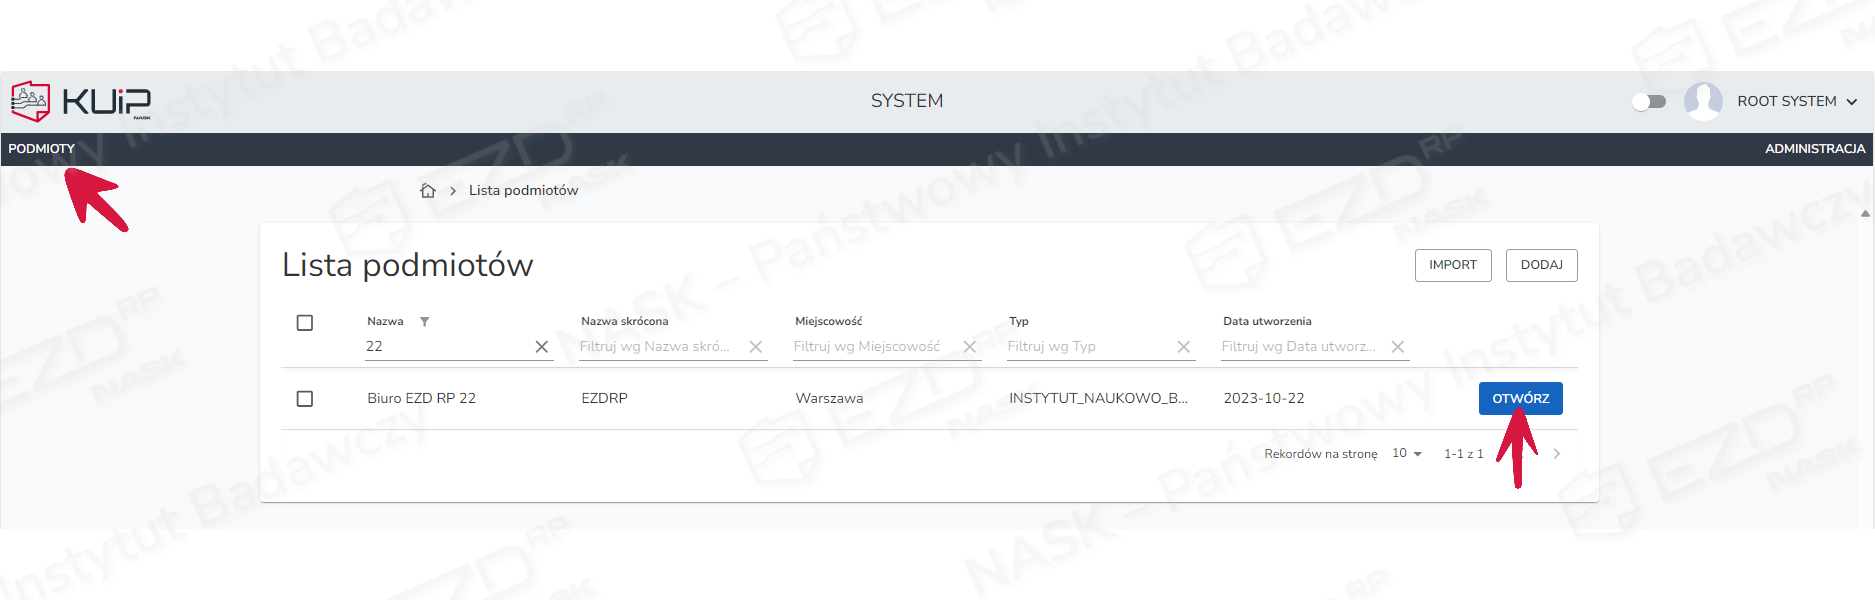Clear the Nazwa filter with X icon
This screenshot has width=1875, height=600.
tap(541, 346)
